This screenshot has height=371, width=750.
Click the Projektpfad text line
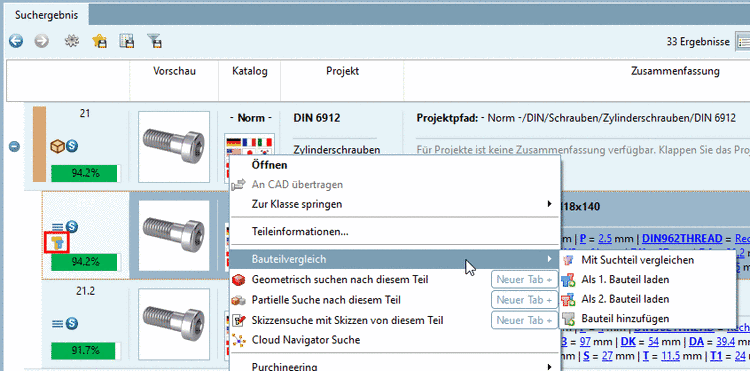tap(576, 118)
